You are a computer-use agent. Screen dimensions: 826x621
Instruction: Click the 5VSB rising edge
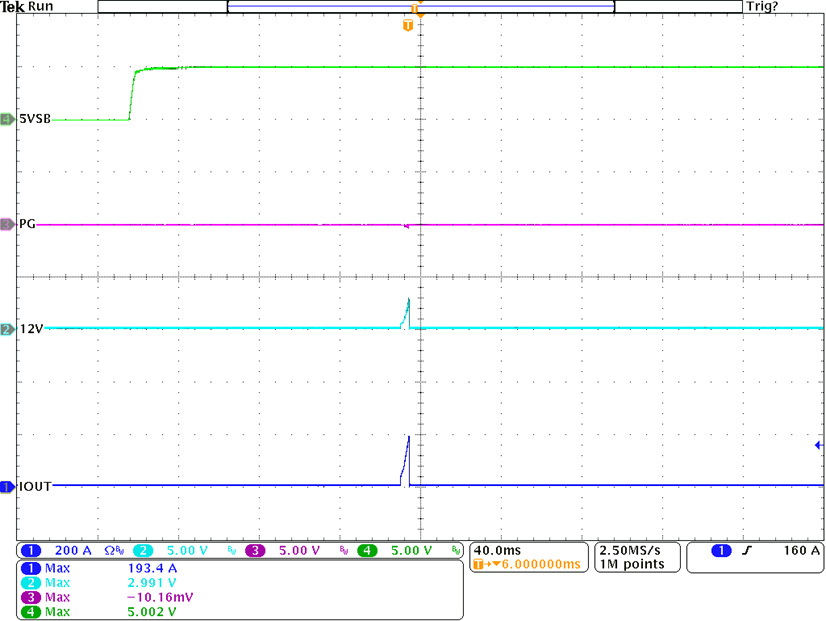(x=132, y=94)
